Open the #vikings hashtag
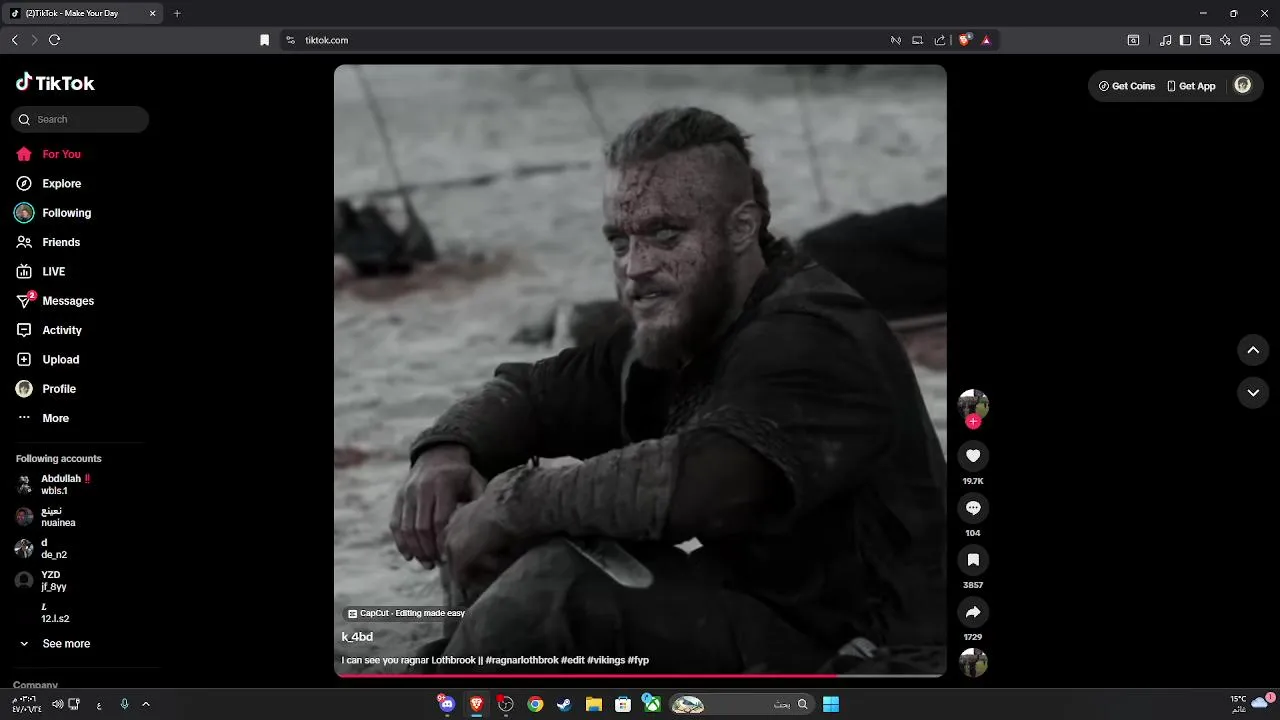Screen dimensions: 1280x720 tap(606, 660)
